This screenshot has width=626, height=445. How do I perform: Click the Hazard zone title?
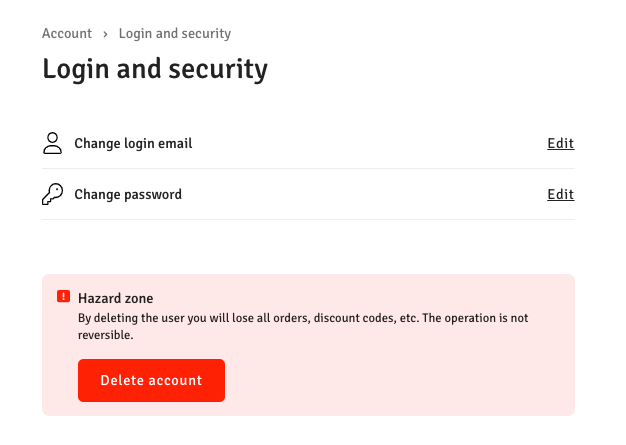point(115,298)
